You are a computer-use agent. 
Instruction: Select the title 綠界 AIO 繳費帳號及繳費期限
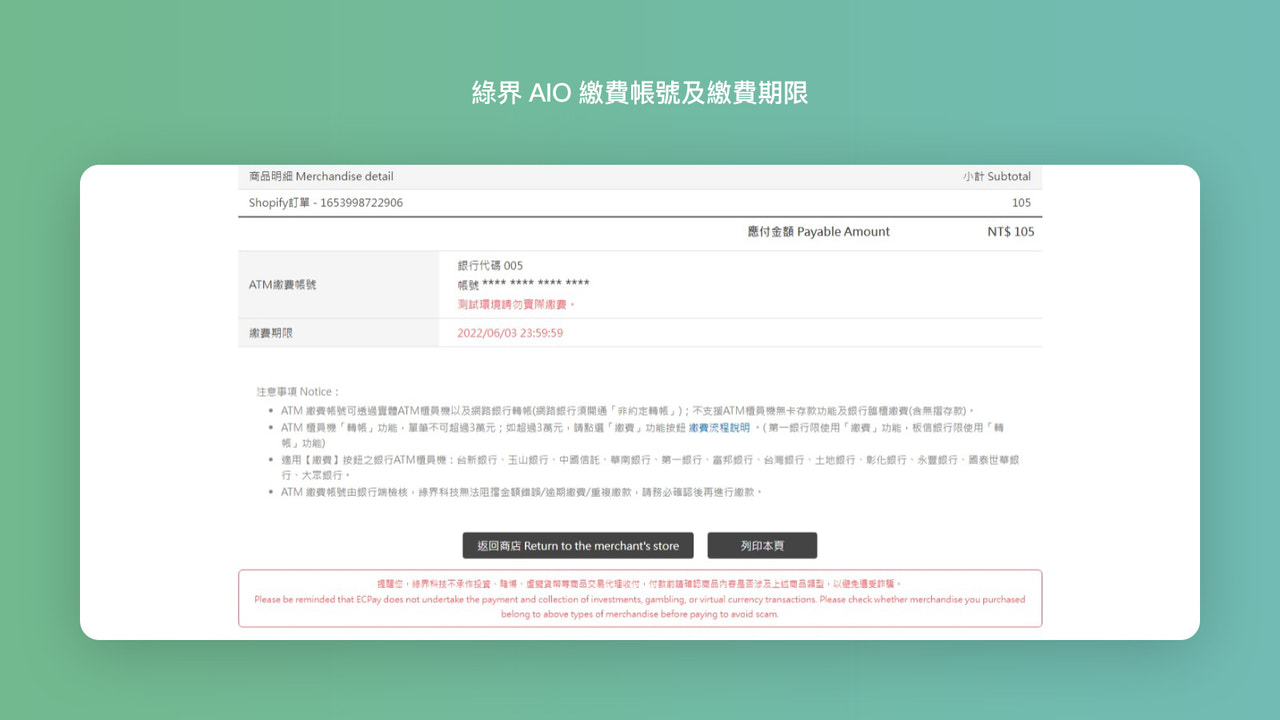pyautogui.click(x=640, y=93)
